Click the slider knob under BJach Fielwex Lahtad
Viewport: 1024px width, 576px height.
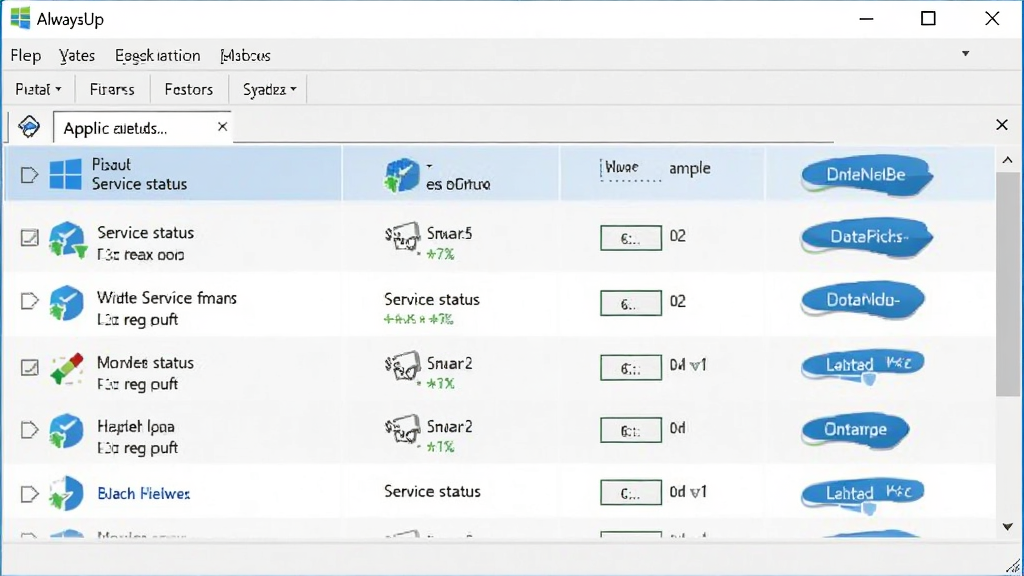point(869,507)
